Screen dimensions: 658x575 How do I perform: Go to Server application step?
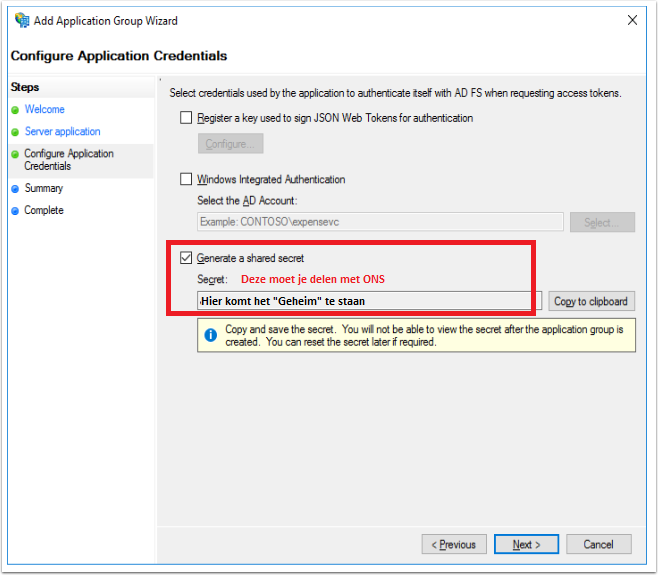[63, 131]
